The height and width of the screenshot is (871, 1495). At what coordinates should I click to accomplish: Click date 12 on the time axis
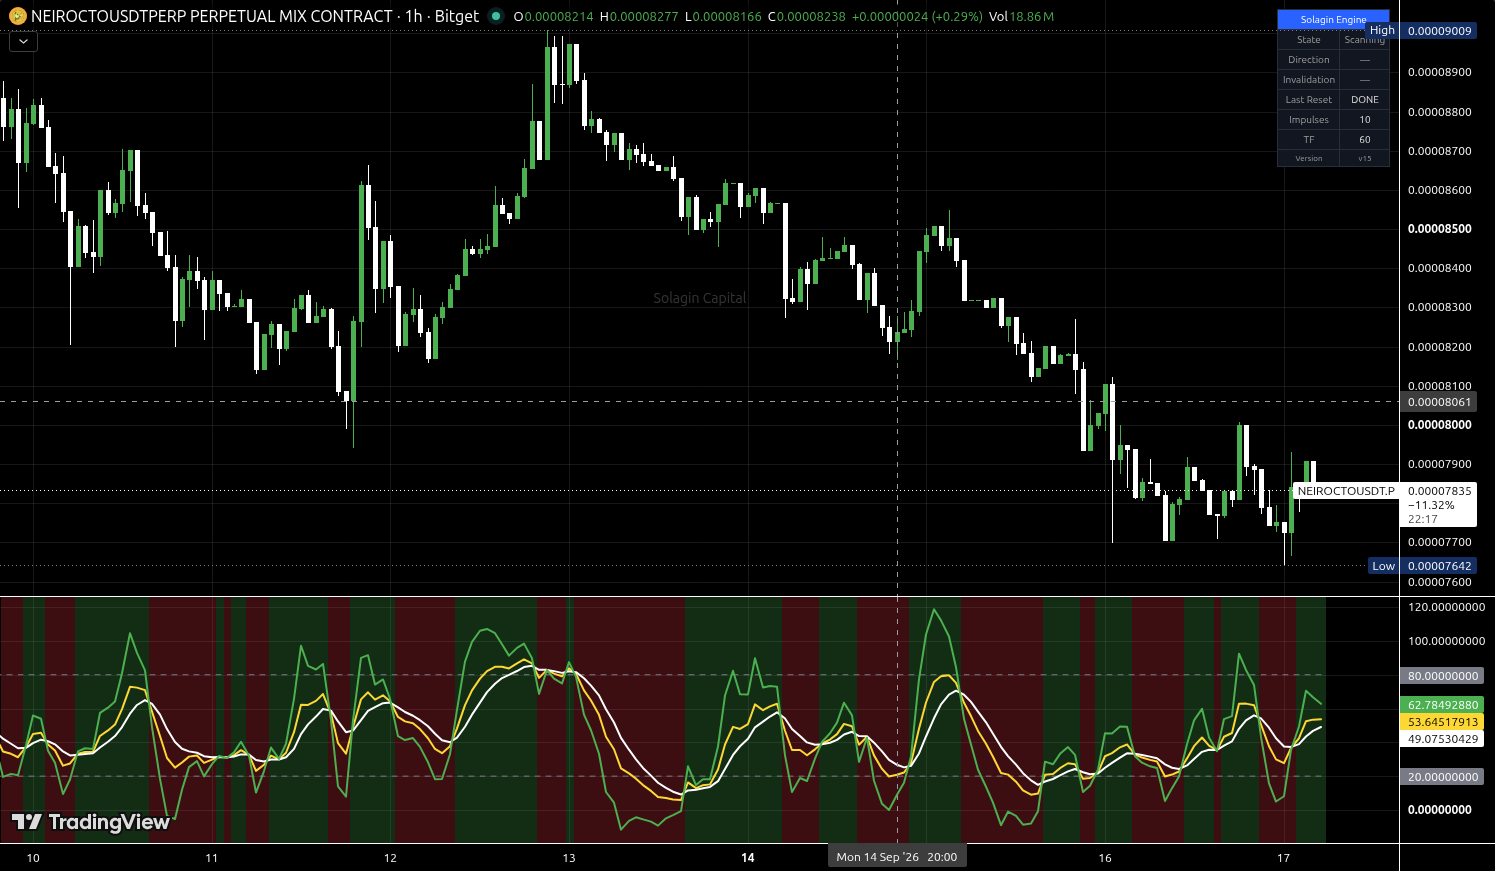click(390, 858)
